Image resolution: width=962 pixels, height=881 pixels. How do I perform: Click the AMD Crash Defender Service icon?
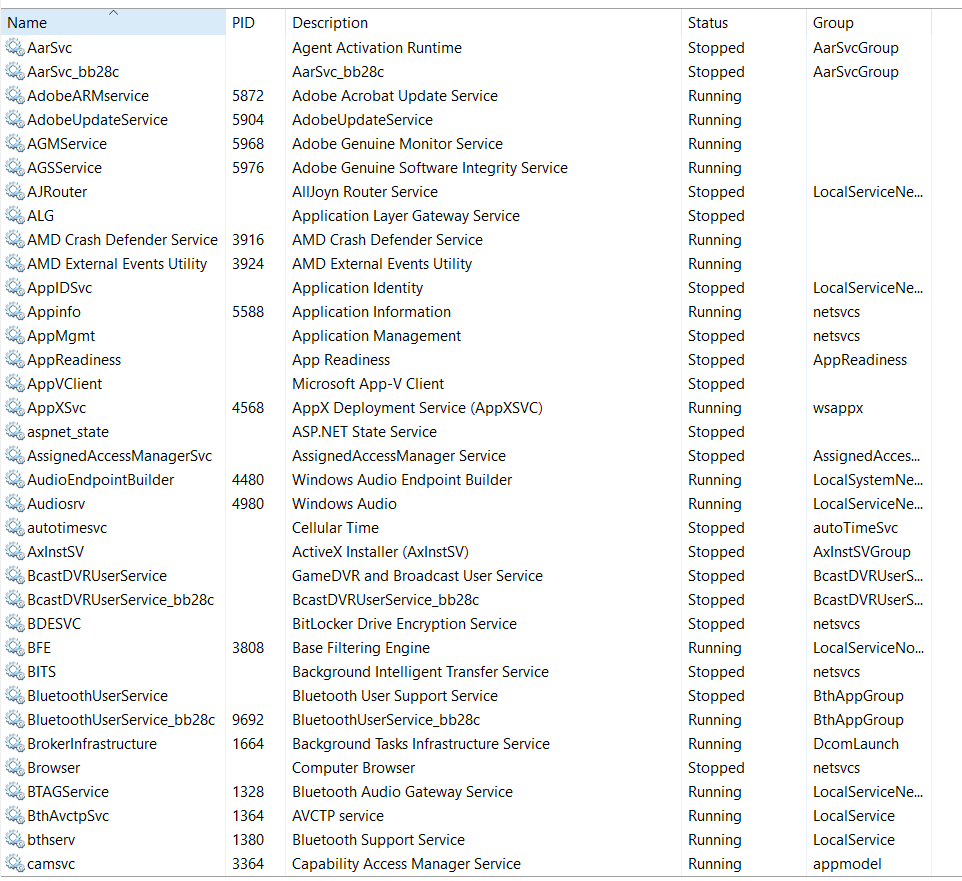pyautogui.click(x=15, y=239)
